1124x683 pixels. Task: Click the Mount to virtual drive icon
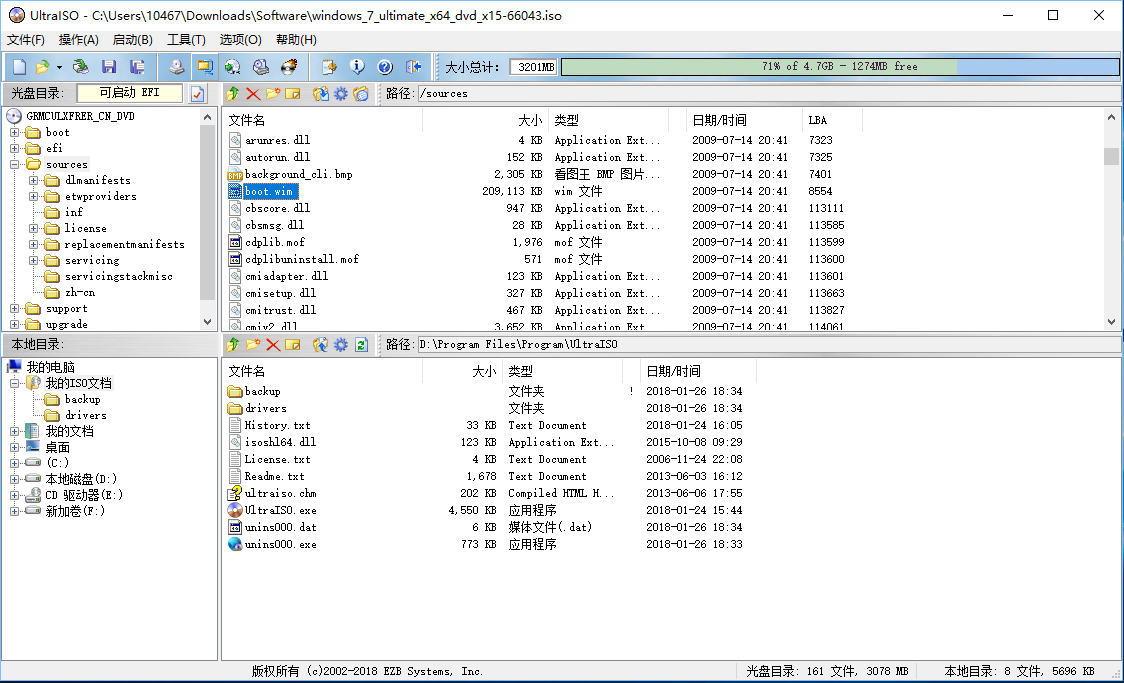pos(261,67)
